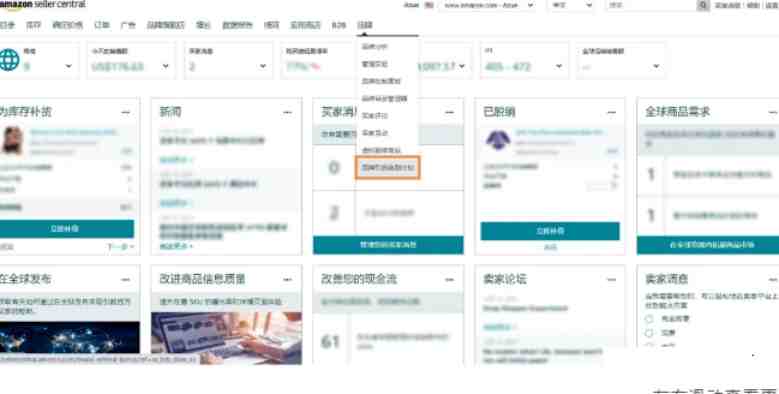Open the 帮助 link at the top right

pyautogui.click(x=753, y=5)
